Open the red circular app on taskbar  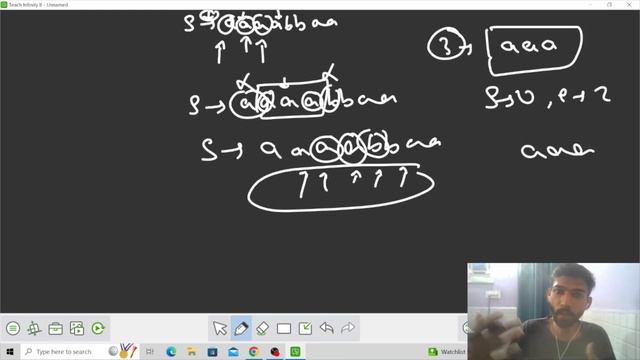tap(275, 351)
